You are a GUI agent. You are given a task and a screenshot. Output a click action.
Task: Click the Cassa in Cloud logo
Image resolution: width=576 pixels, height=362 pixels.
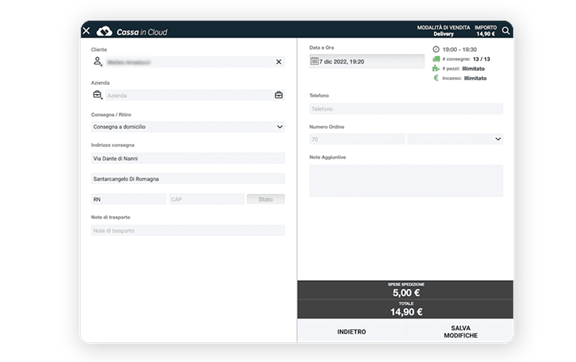(132, 32)
